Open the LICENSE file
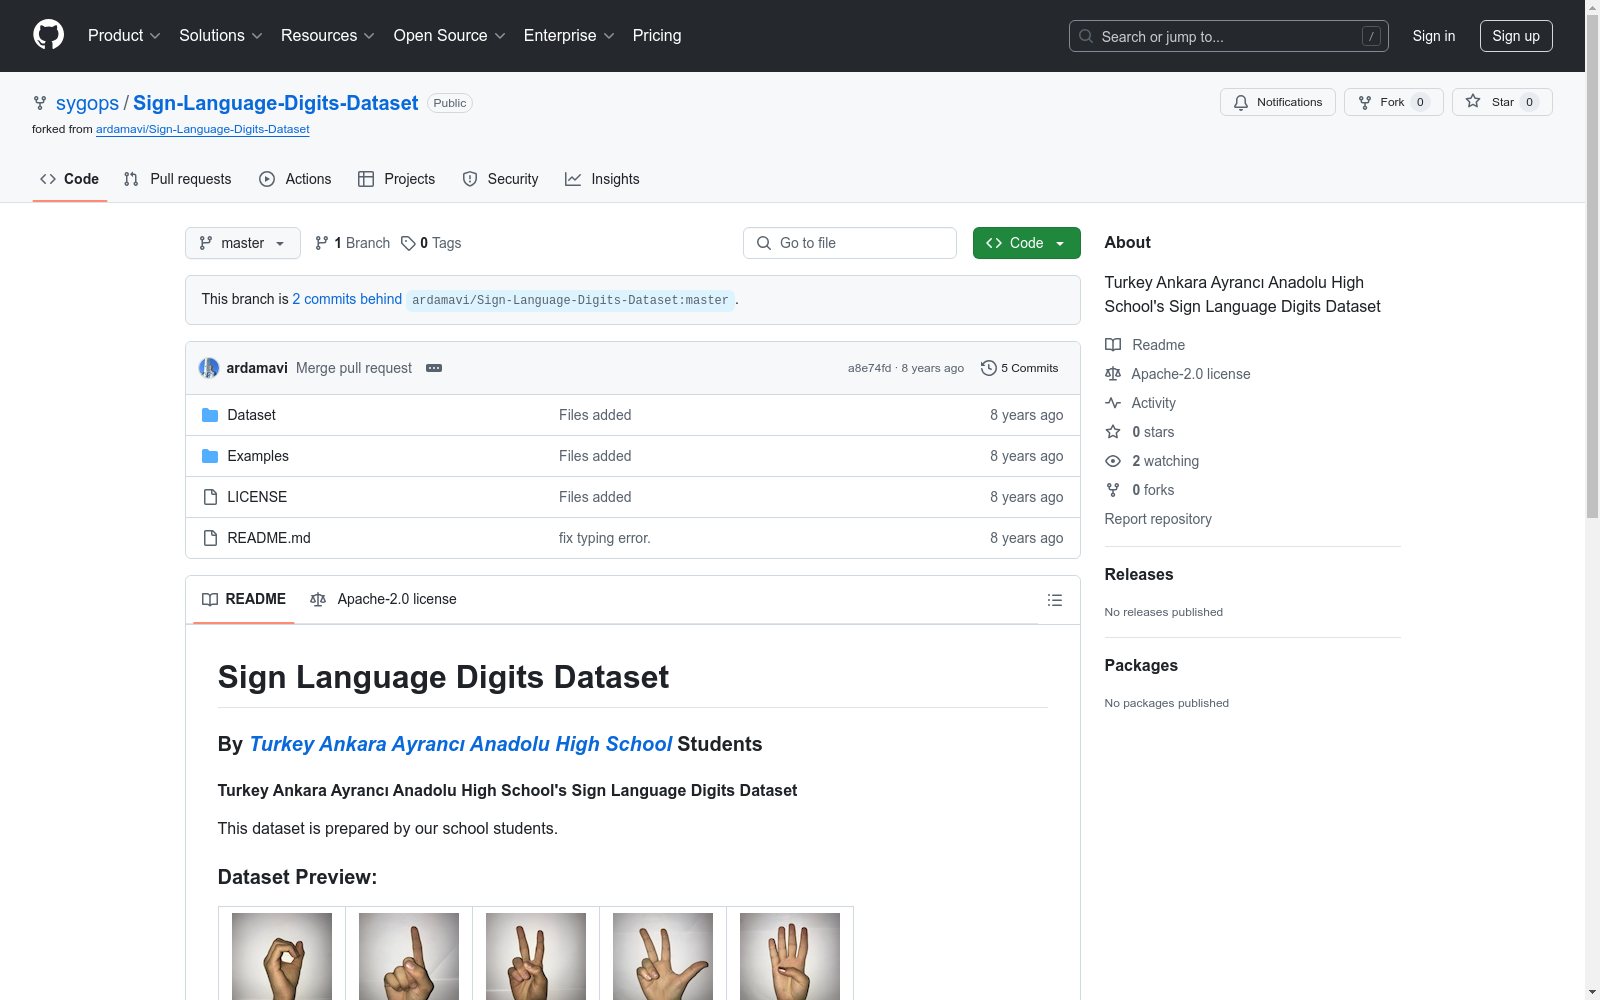Image resolution: width=1600 pixels, height=1000 pixels. (x=257, y=497)
